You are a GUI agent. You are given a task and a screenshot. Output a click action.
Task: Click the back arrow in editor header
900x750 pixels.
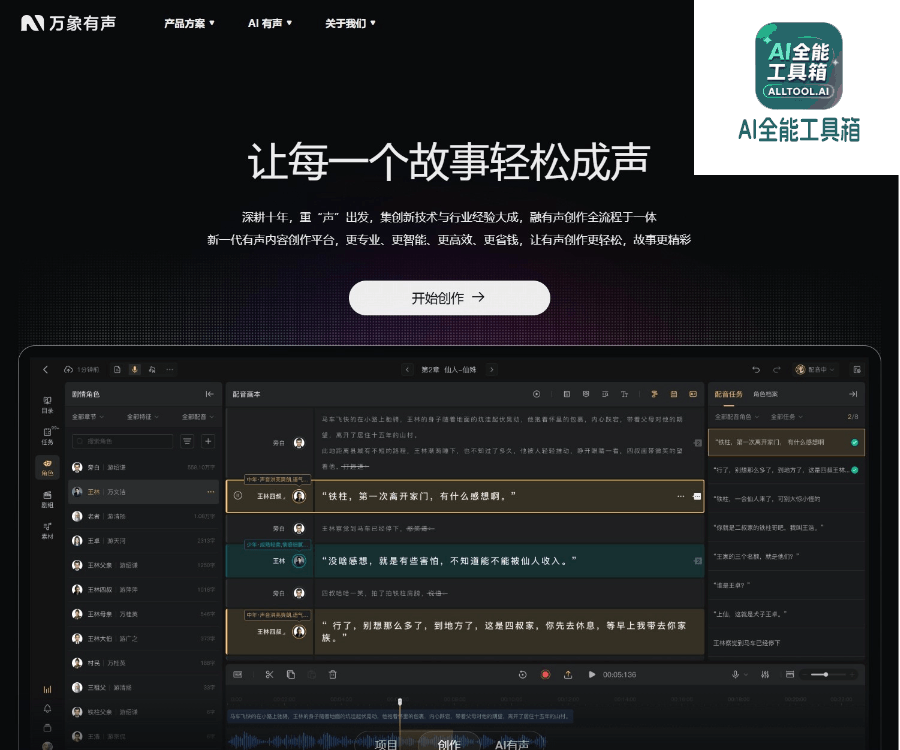click(x=45, y=370)
